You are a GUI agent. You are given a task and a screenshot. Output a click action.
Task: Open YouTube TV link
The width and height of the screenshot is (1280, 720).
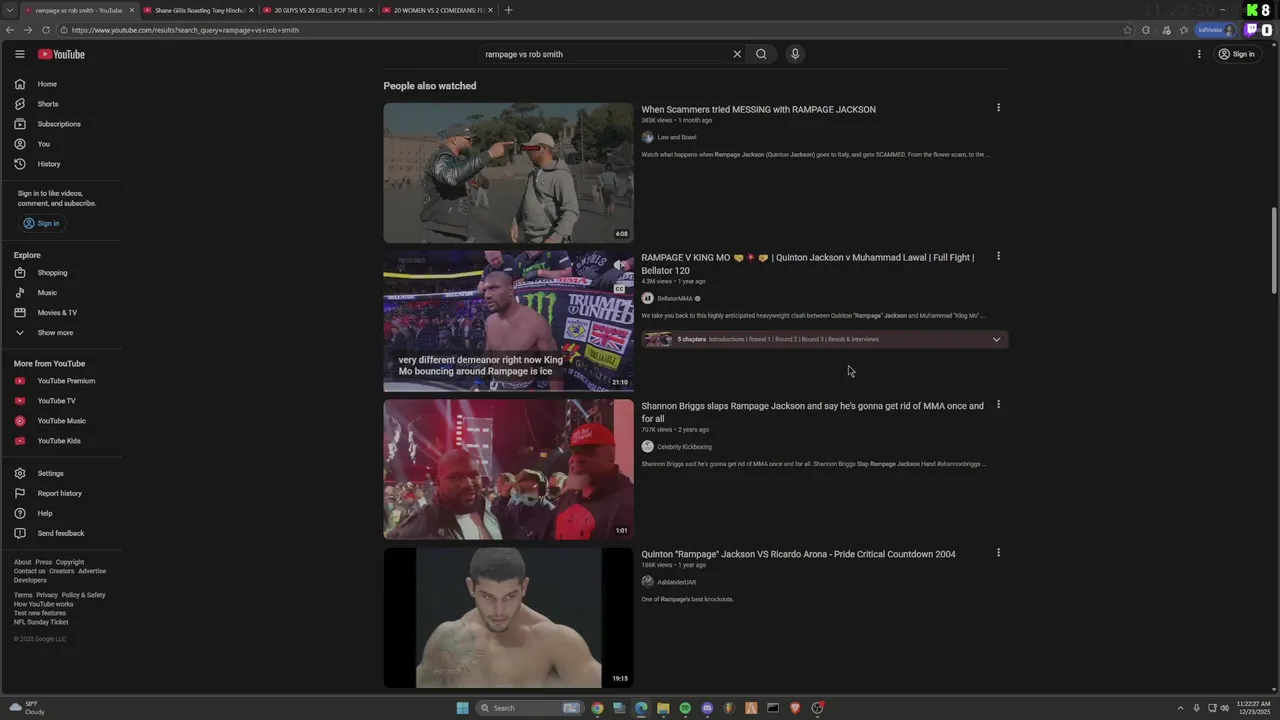tap(56, 401)
